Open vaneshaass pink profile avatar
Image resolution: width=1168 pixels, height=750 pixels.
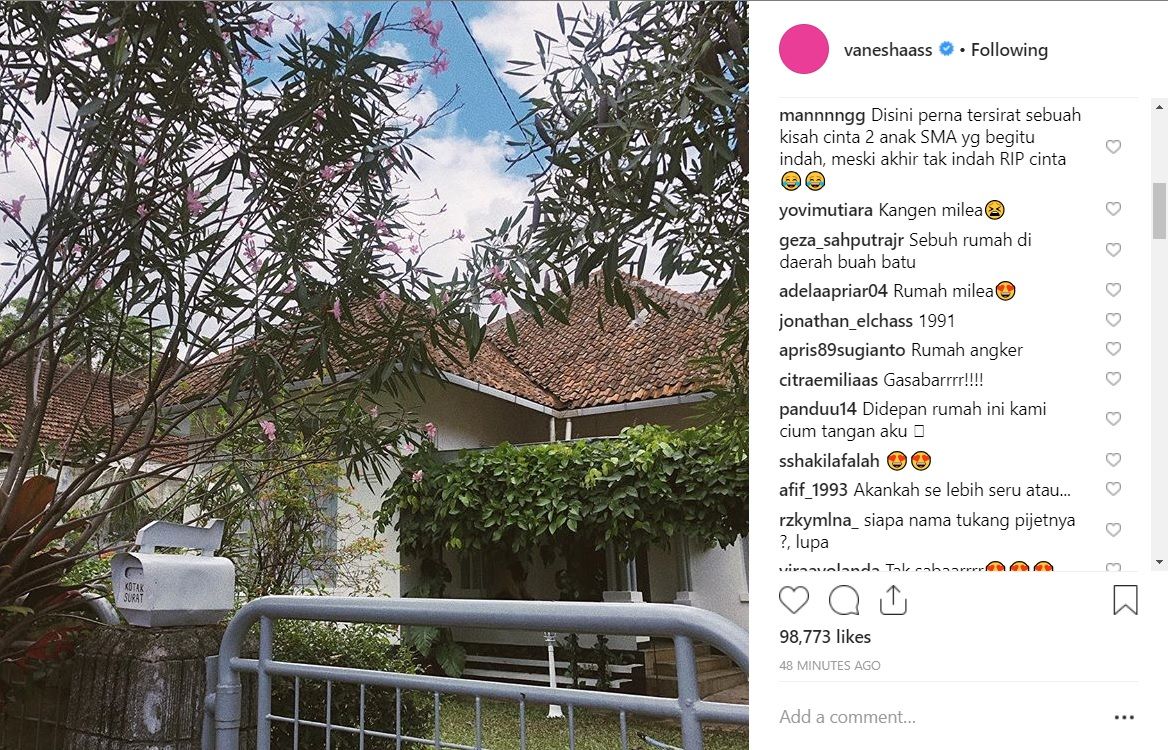coord(804,49)
